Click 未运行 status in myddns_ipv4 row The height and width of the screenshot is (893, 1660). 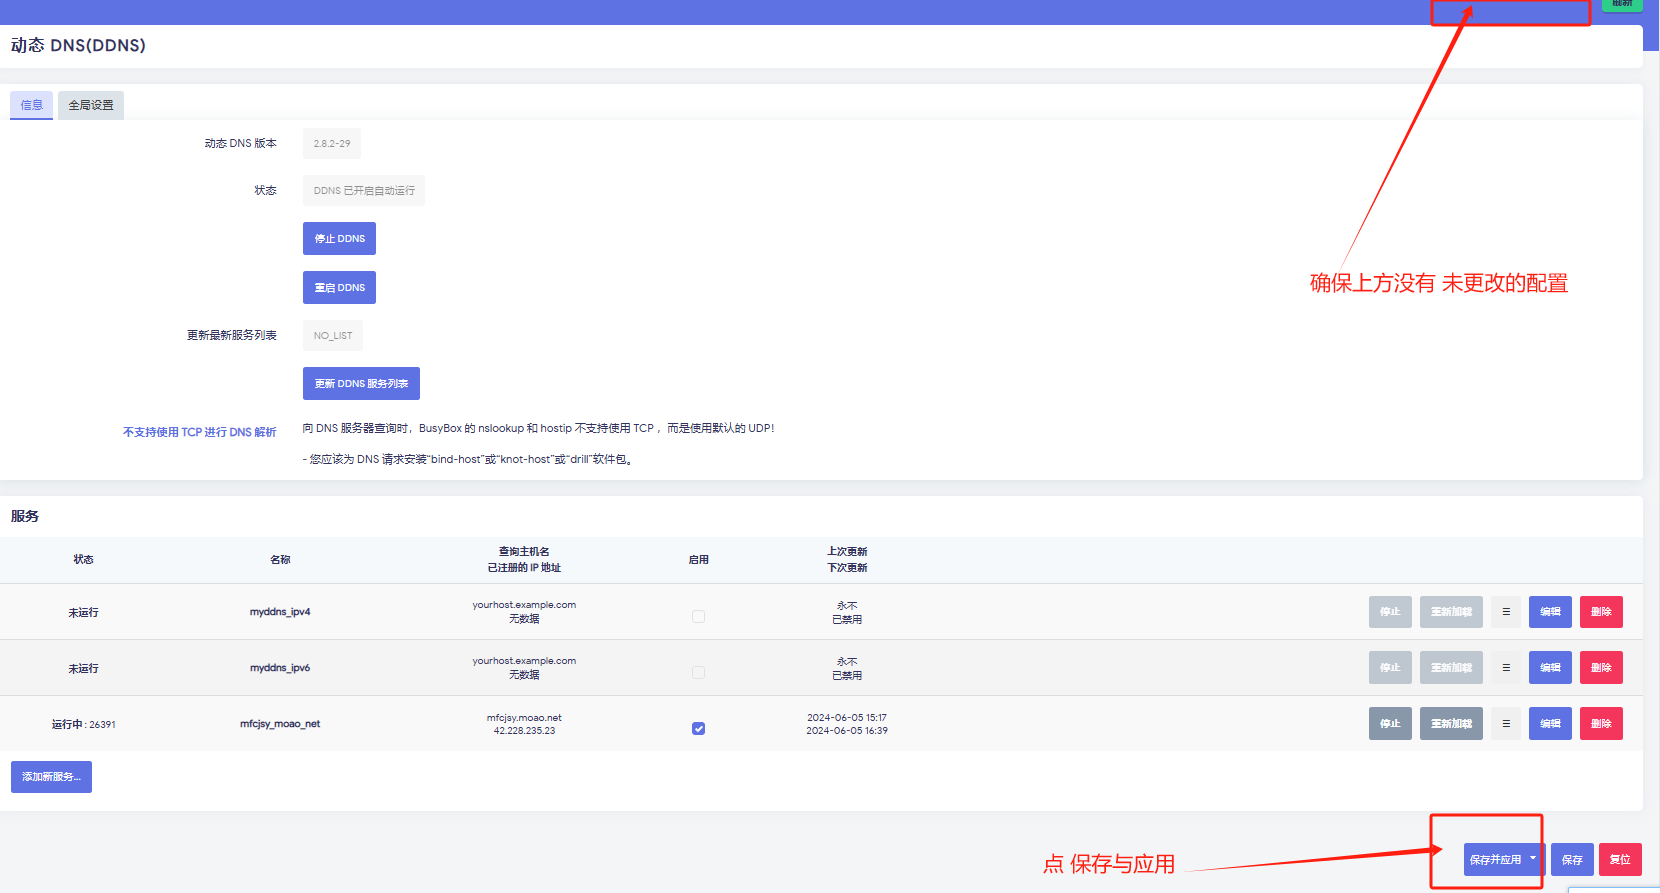pyautogui.click(x=83, y=613)
